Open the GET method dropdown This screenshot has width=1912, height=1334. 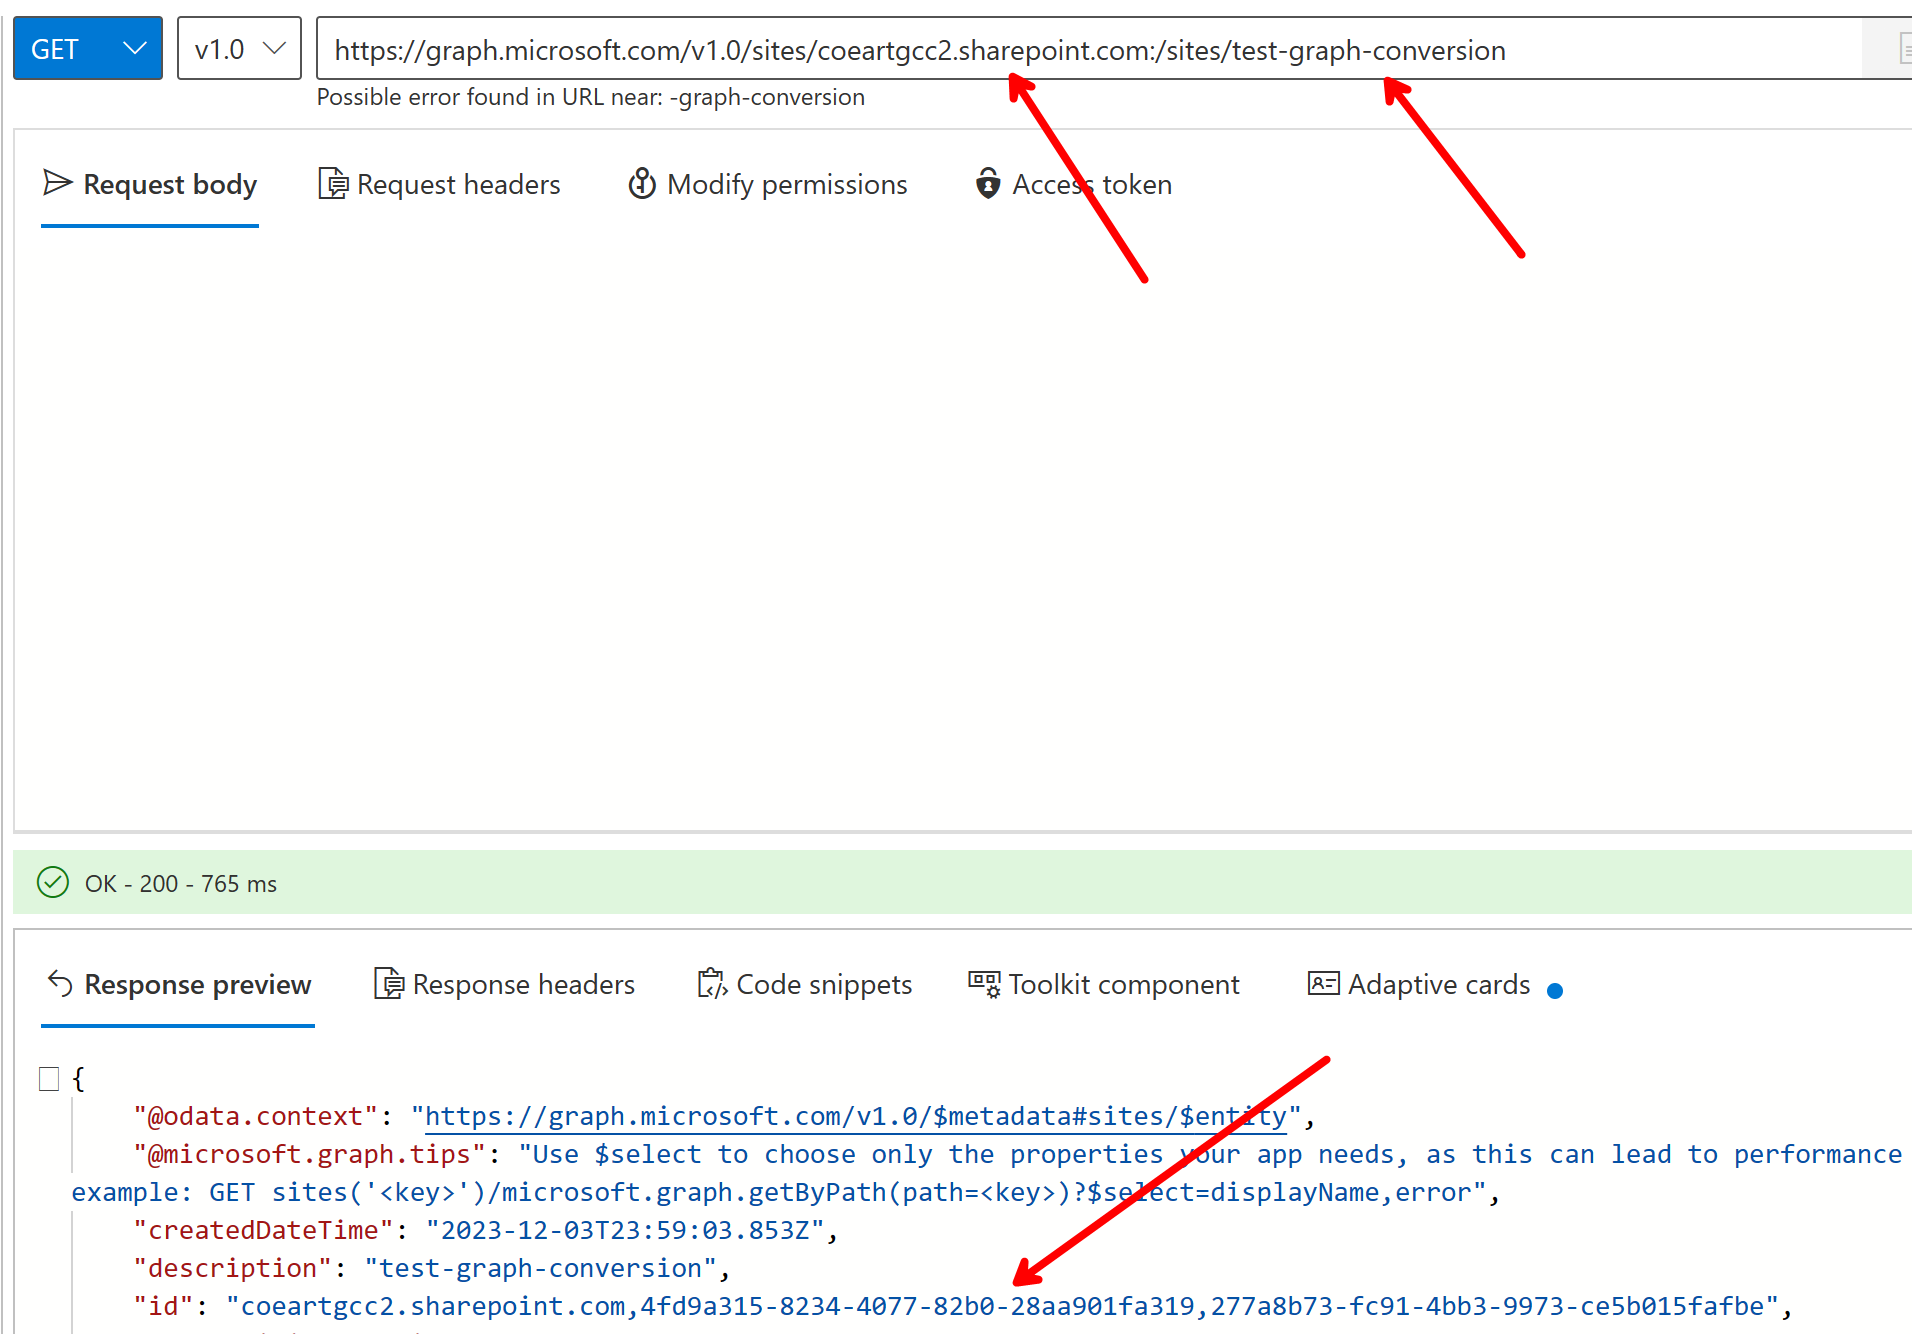(88, 48)
